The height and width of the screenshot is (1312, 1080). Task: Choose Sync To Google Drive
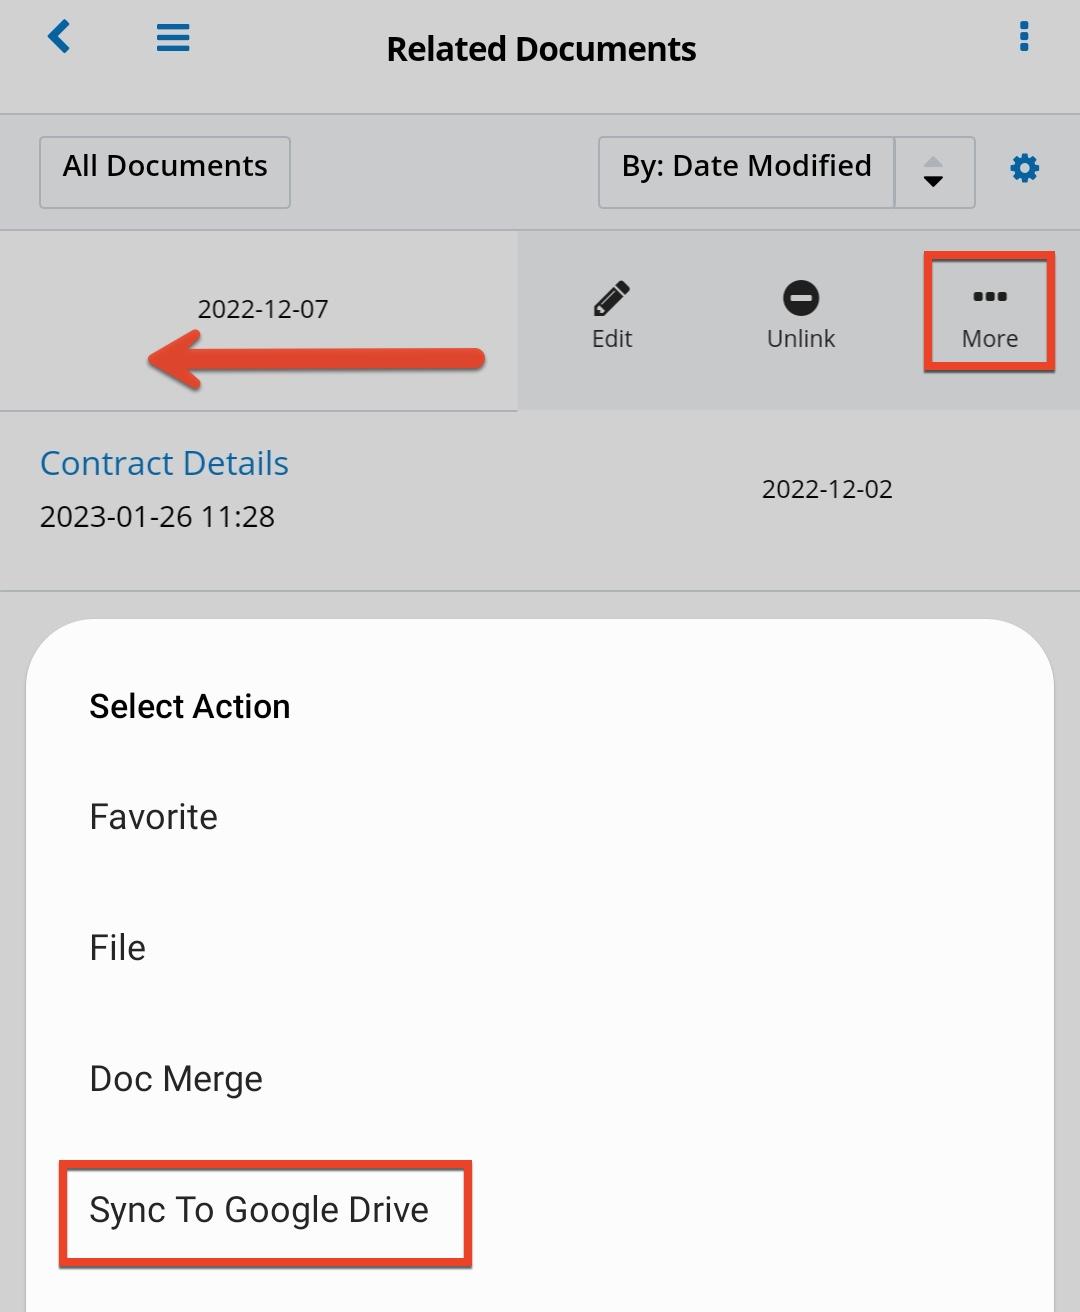click(x=260, y=1210)
